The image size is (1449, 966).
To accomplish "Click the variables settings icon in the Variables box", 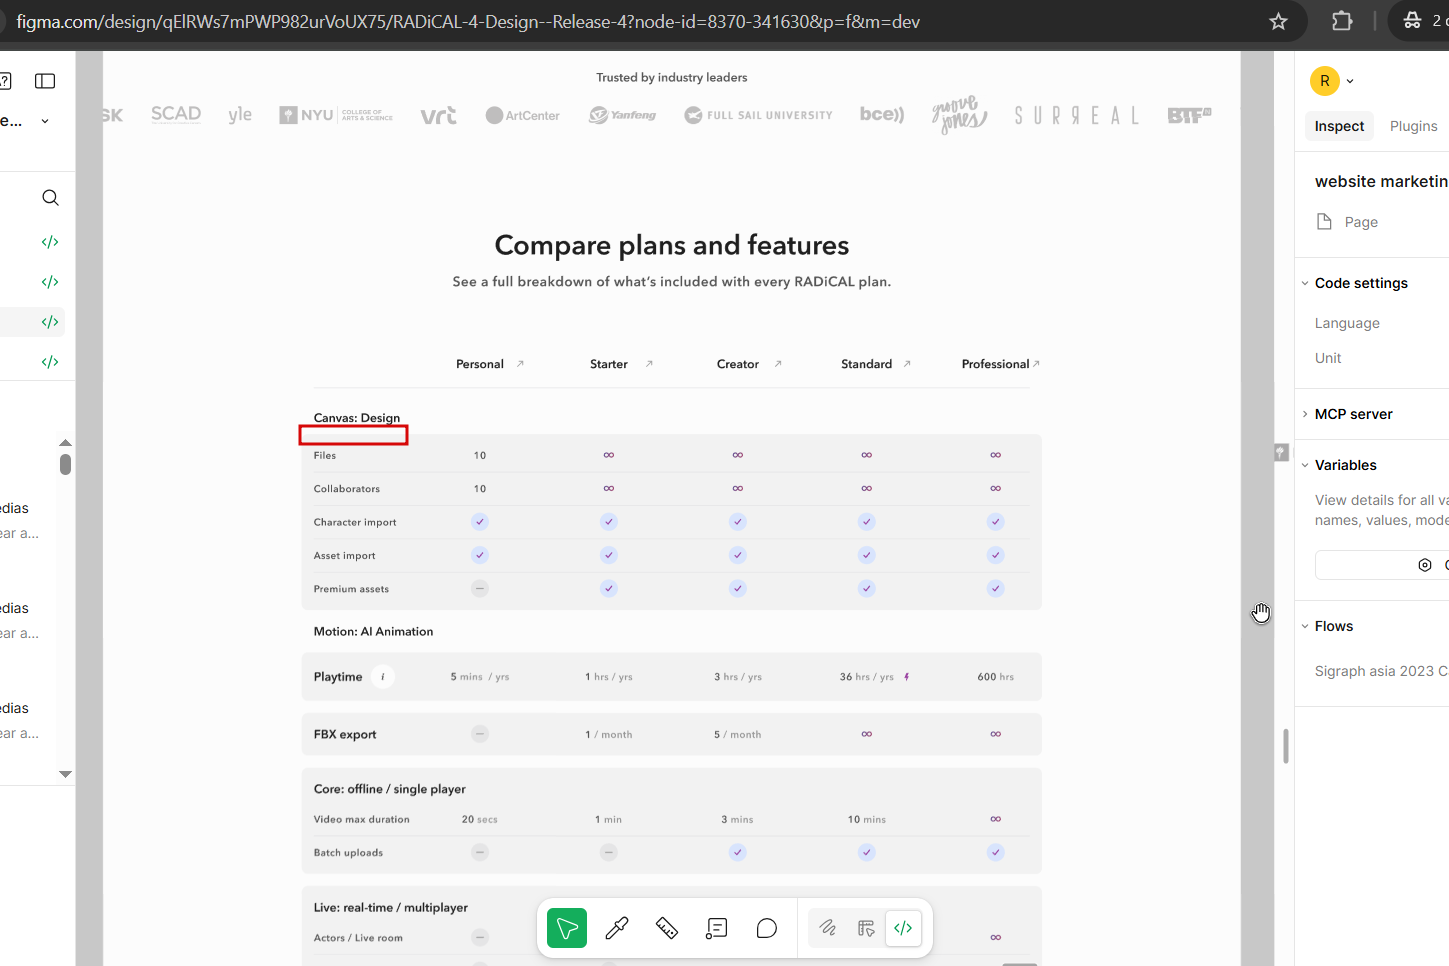I will pyautogui.click(x=1425, y=565).
